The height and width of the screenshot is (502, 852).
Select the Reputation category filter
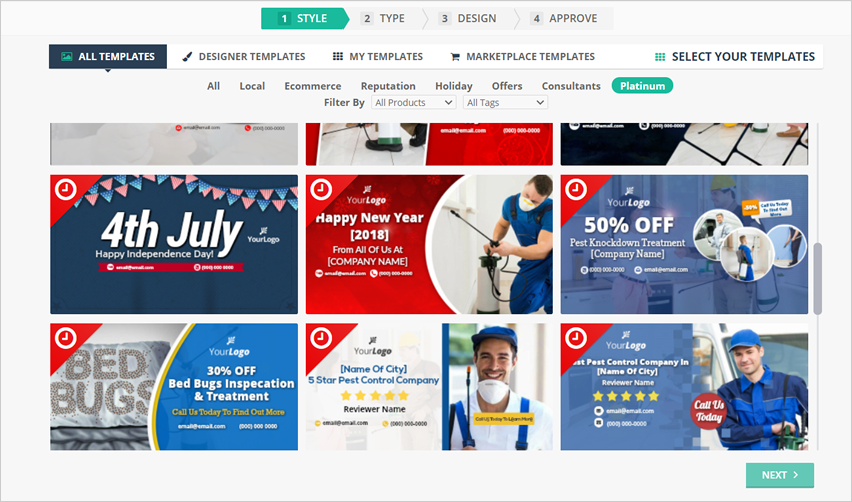(x=388, y=86)
